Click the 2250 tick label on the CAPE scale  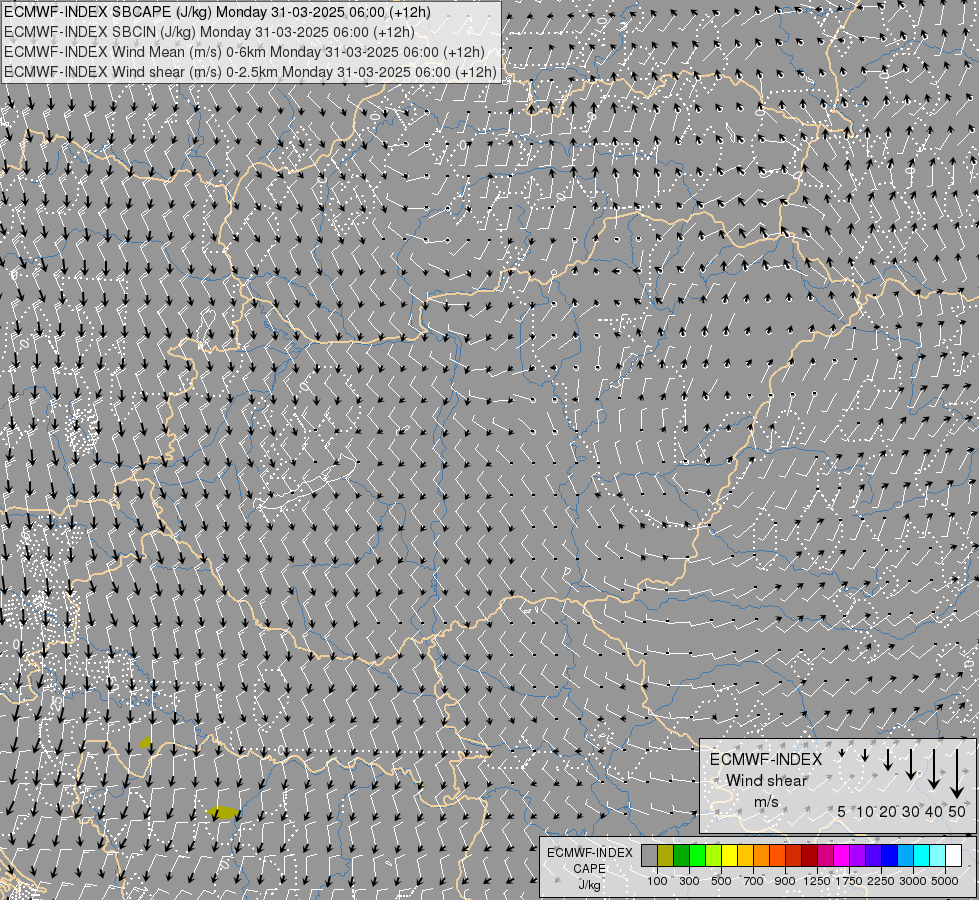(x=881, y=881)
